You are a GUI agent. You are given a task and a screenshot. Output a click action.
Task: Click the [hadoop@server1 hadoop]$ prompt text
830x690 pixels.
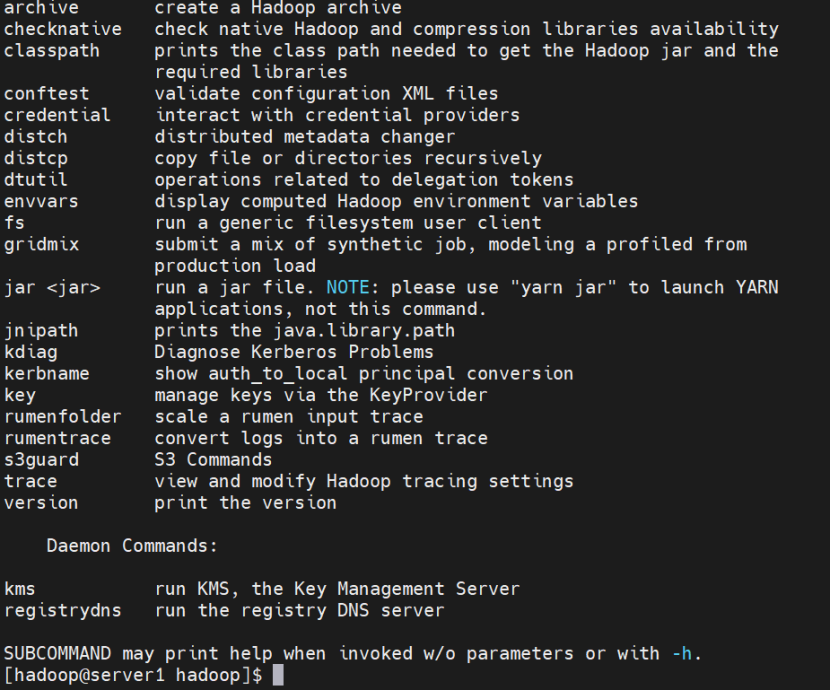133,675
